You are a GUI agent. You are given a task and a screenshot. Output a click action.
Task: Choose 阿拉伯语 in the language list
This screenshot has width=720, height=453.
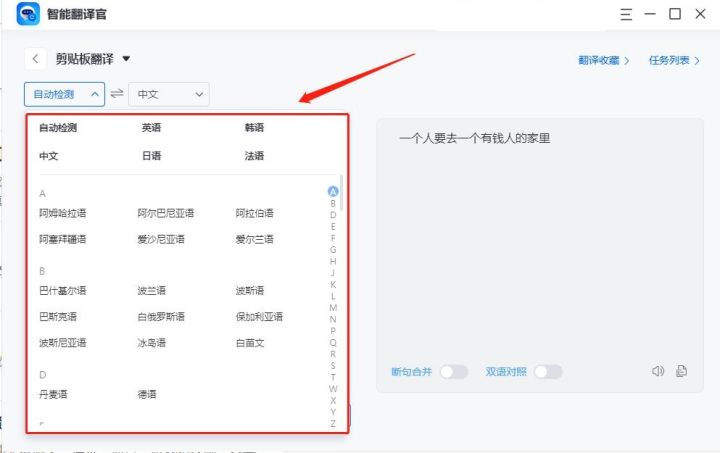tap(254, 213)
